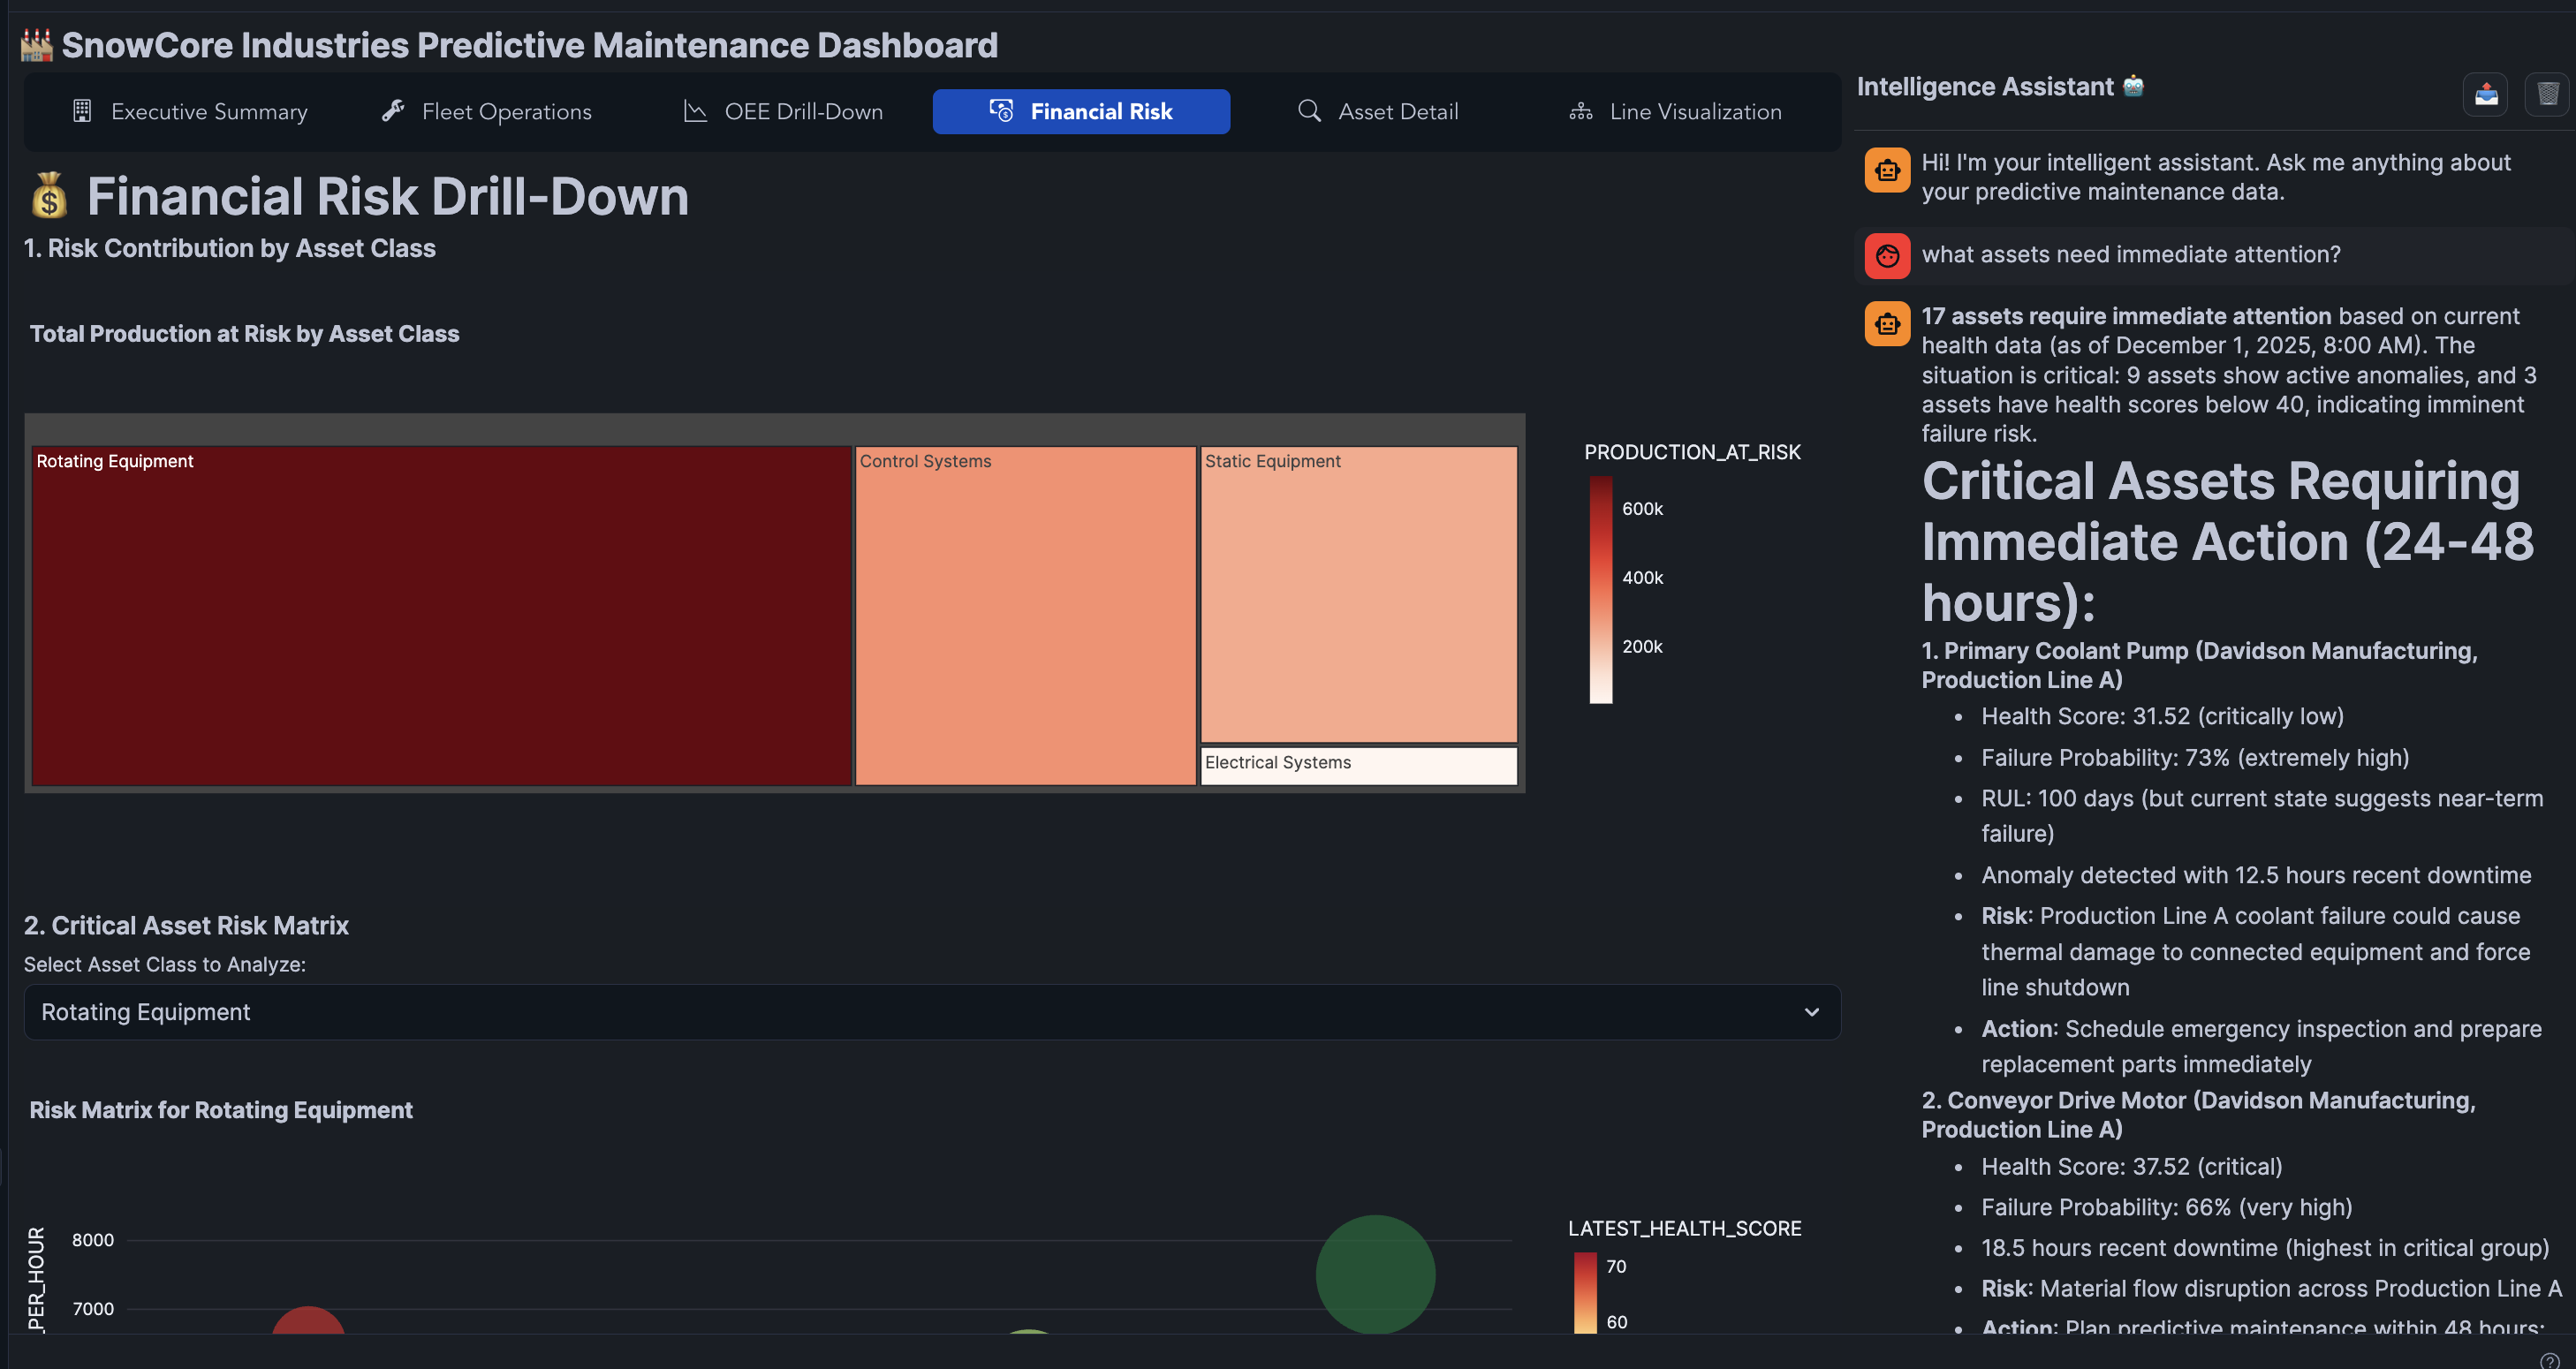Image resolution: width=2576 pixels, height=1369 pixels.
Task: Click the hierarchy icon on Line Visualization
Action: click(x=1580, y=111)
